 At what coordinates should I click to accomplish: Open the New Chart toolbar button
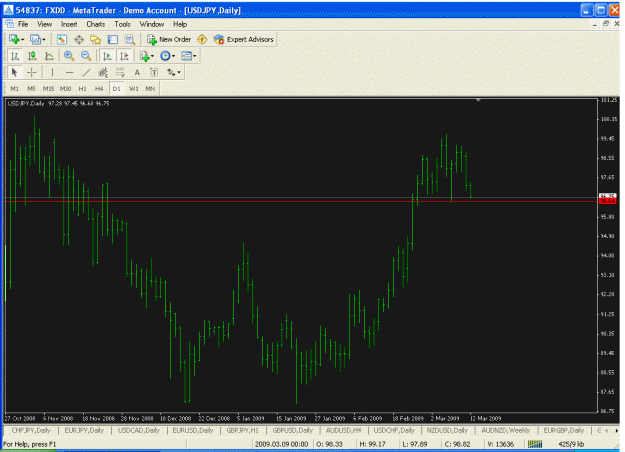(x=16, y=39)
